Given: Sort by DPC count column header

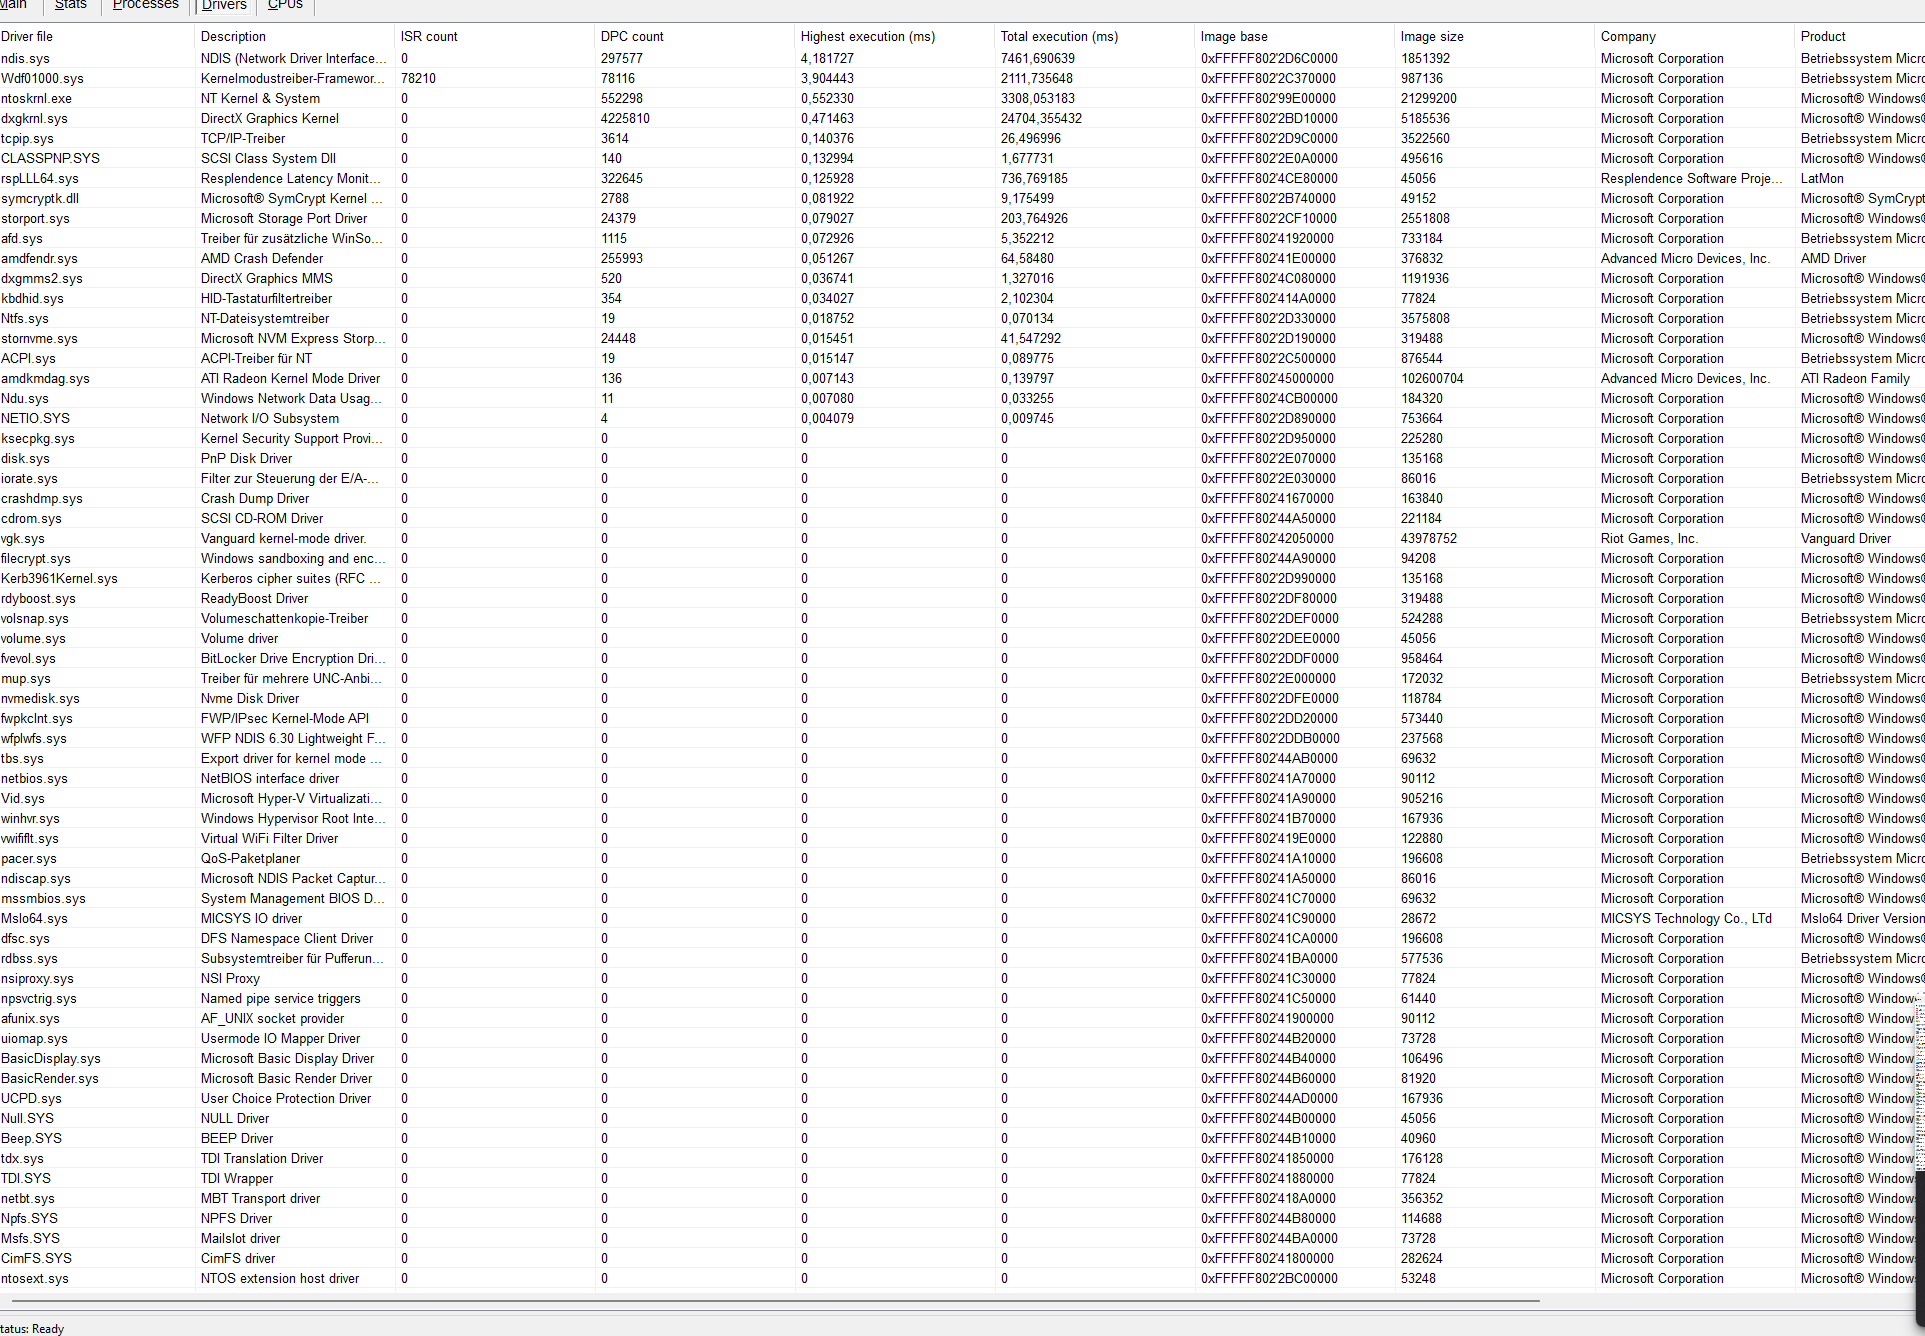Looking at the screenshot, I should [632, 36].
